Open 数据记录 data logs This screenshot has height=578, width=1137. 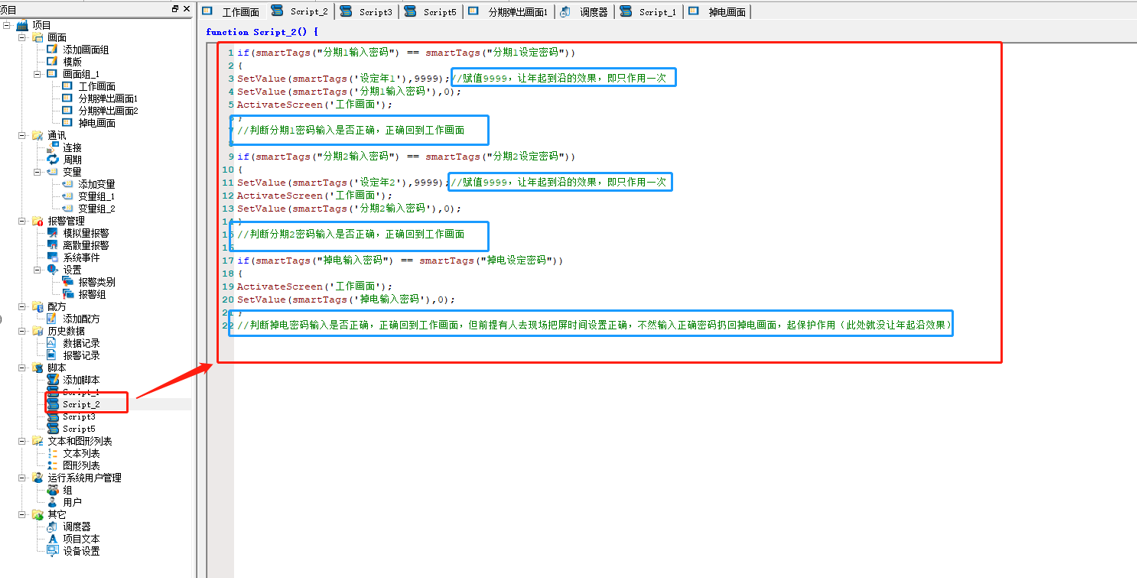tap(81, 343)
